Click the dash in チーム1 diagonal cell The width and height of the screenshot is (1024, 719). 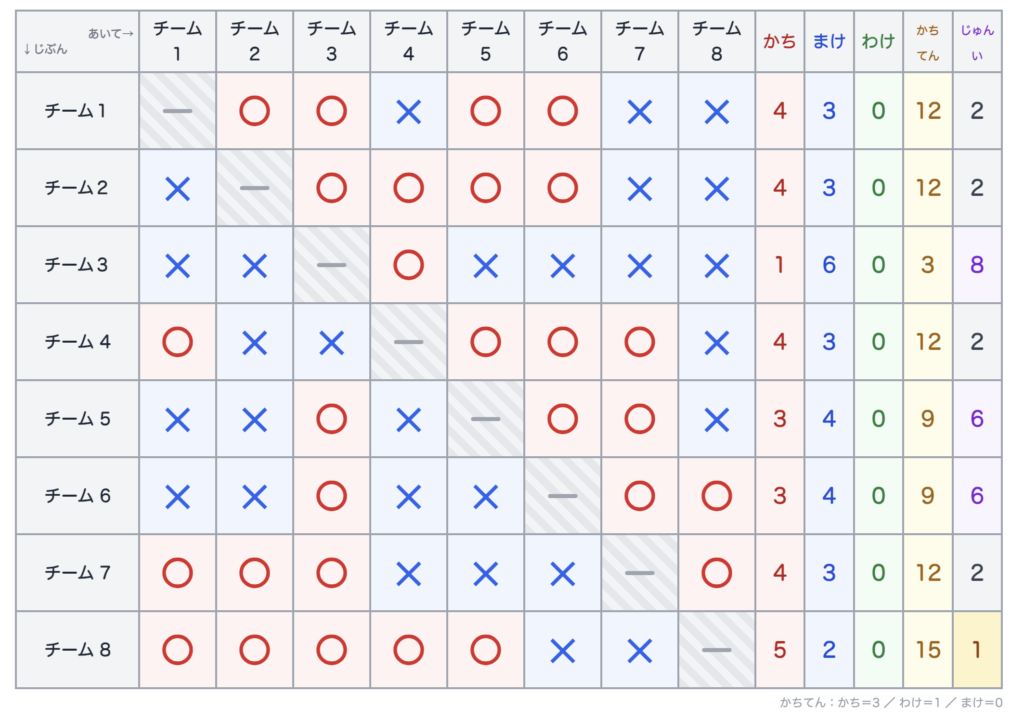point(177,111)
